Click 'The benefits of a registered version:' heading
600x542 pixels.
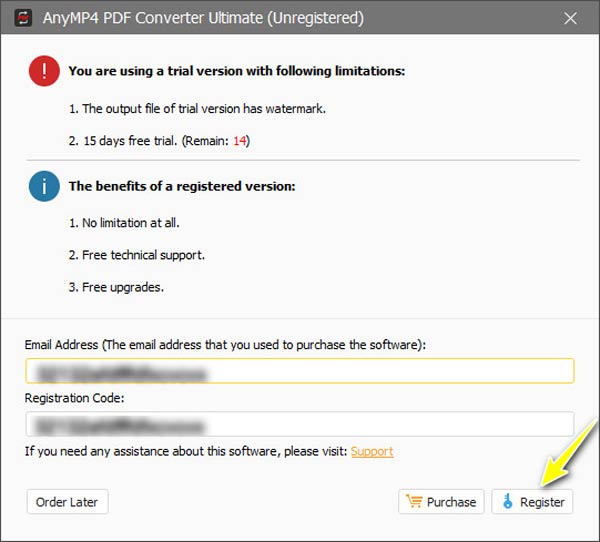pyautogui.click(x=182, y=186)
